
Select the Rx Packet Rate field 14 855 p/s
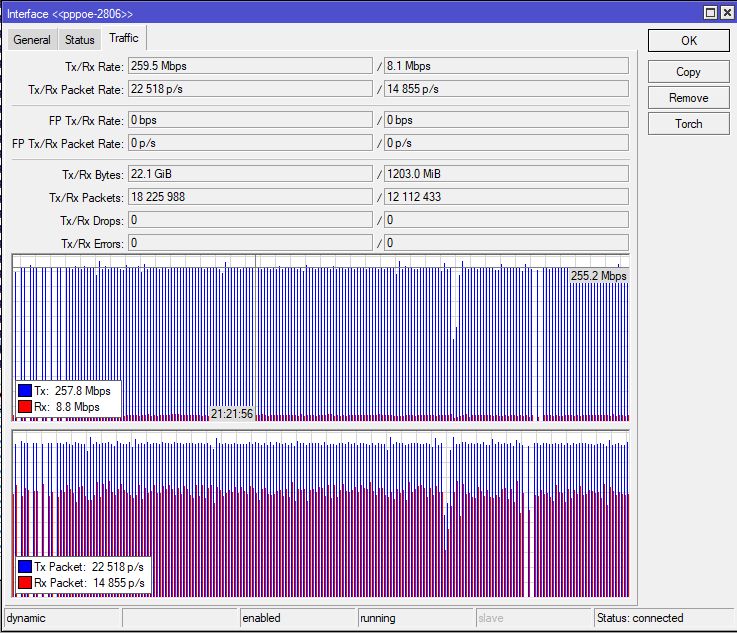click(x=506, y=89)
